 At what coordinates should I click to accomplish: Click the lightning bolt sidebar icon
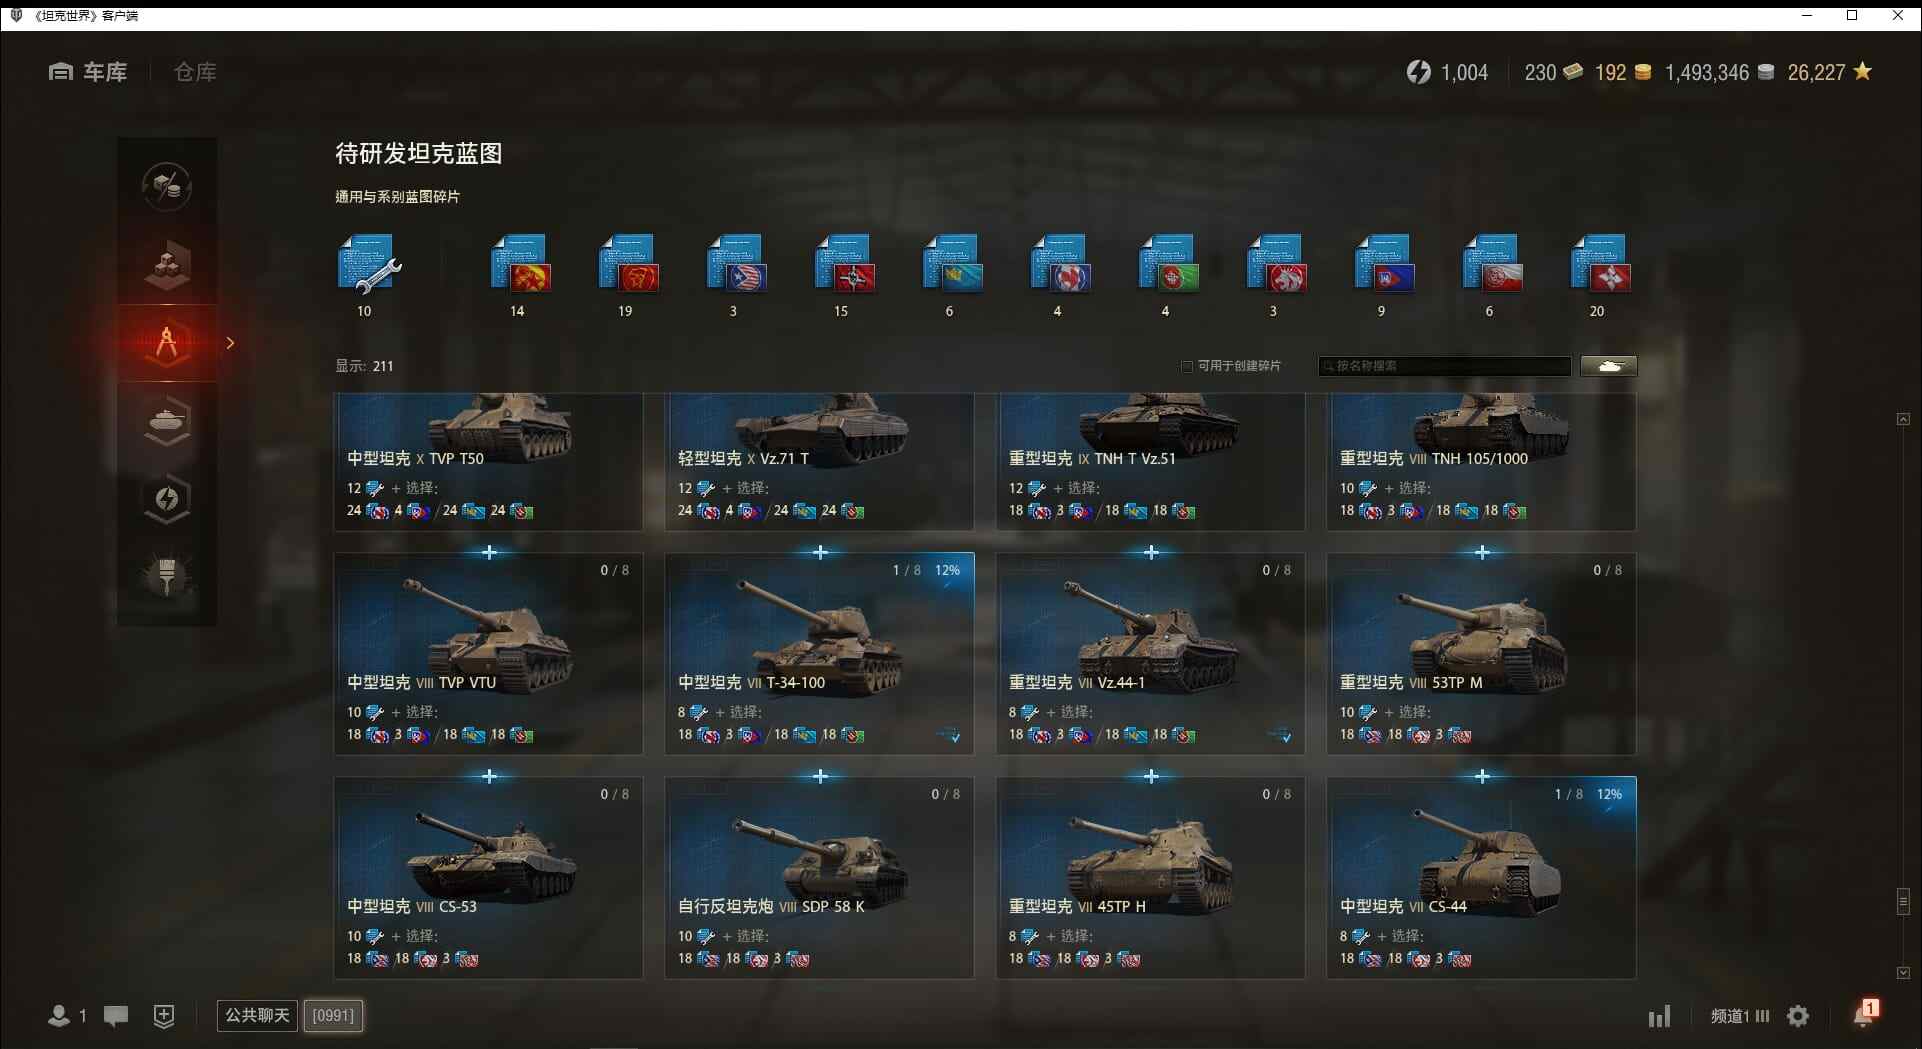[167, 498]
